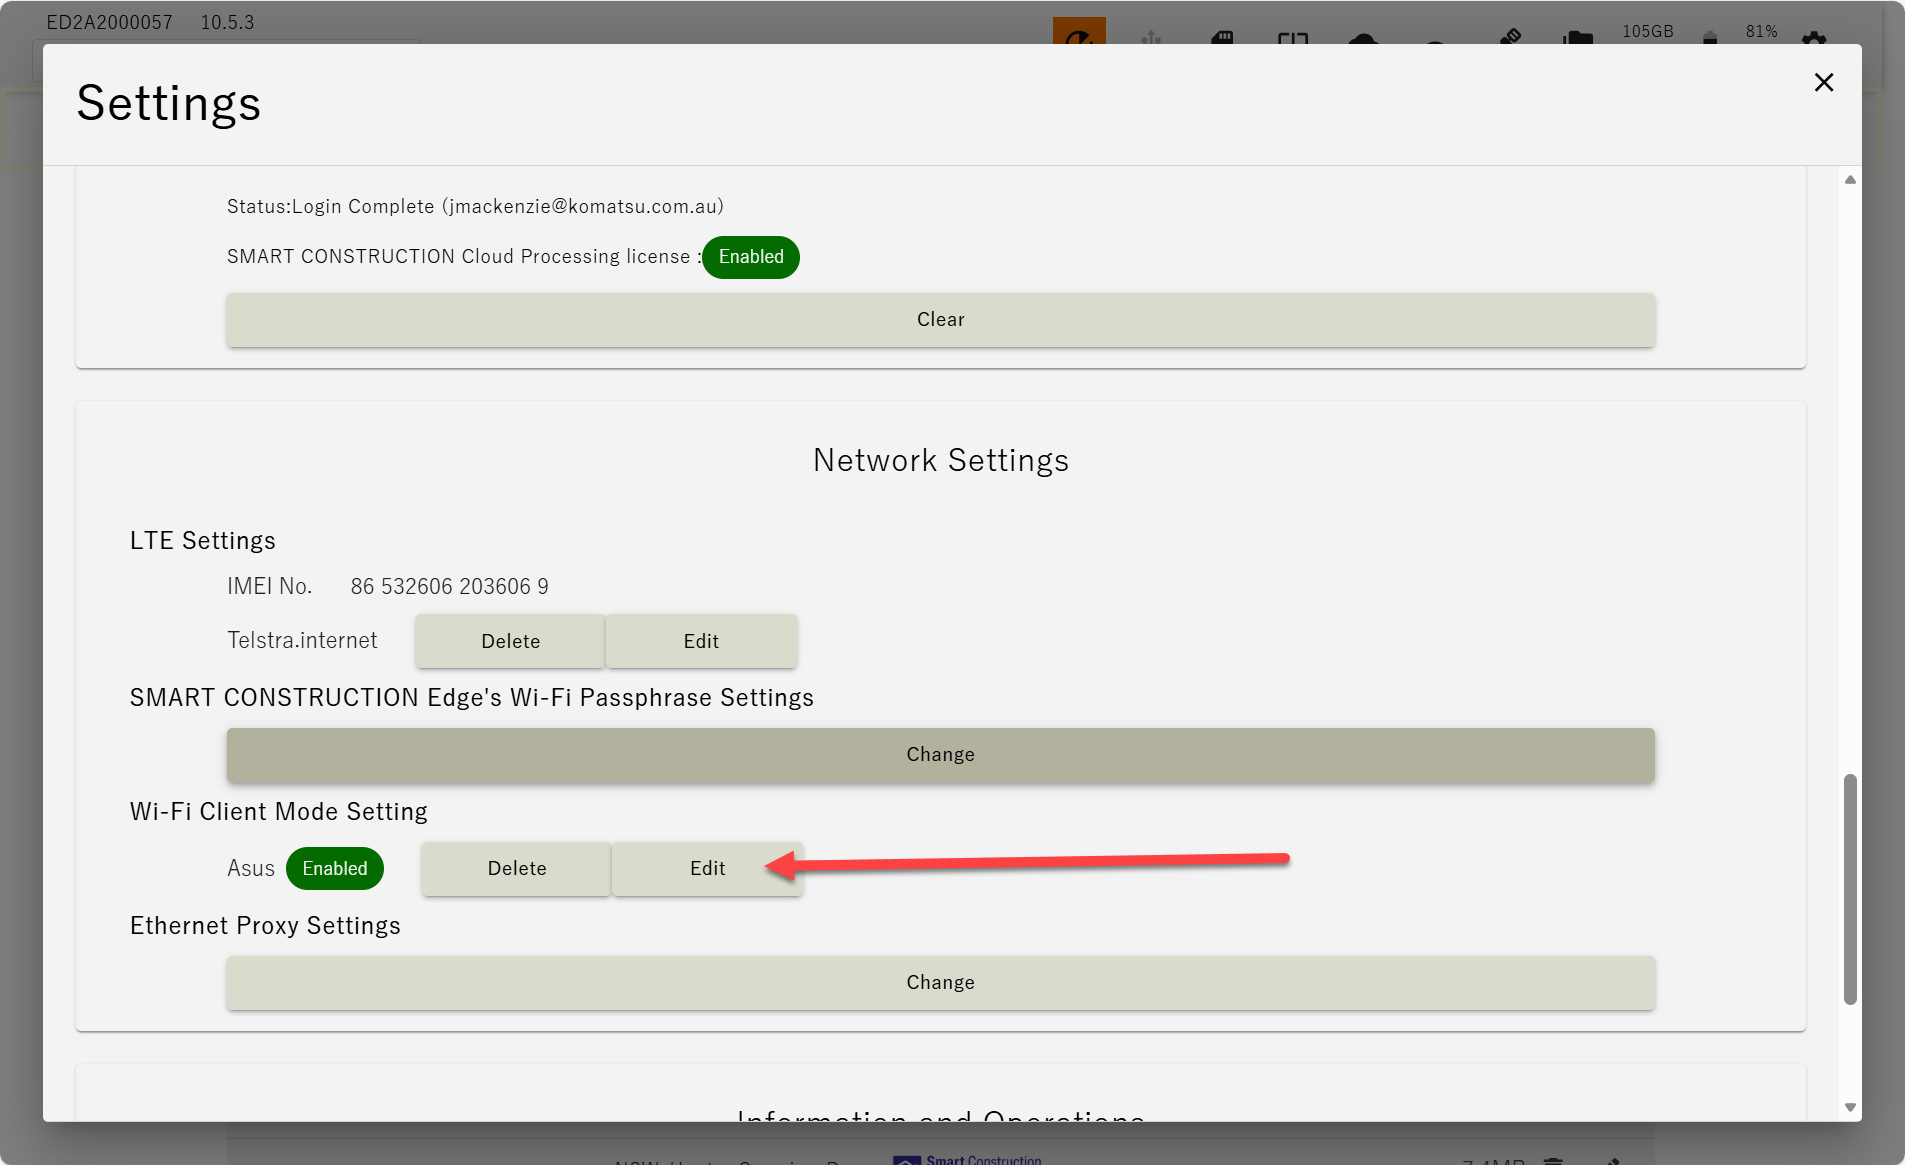Screen dimensions: 1905x1165
Task: Click the Enabled badge for Cloud Processing license
Action: point(751,257)
